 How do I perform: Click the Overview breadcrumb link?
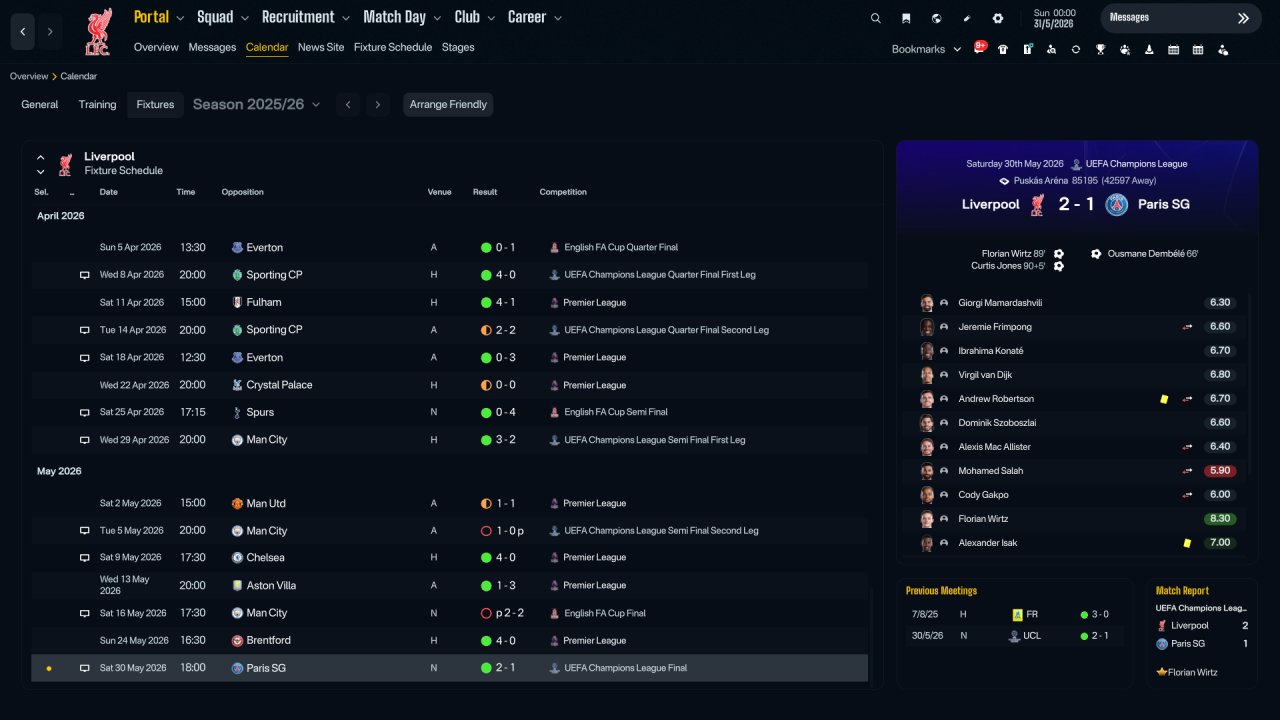(x=29, y=76)
